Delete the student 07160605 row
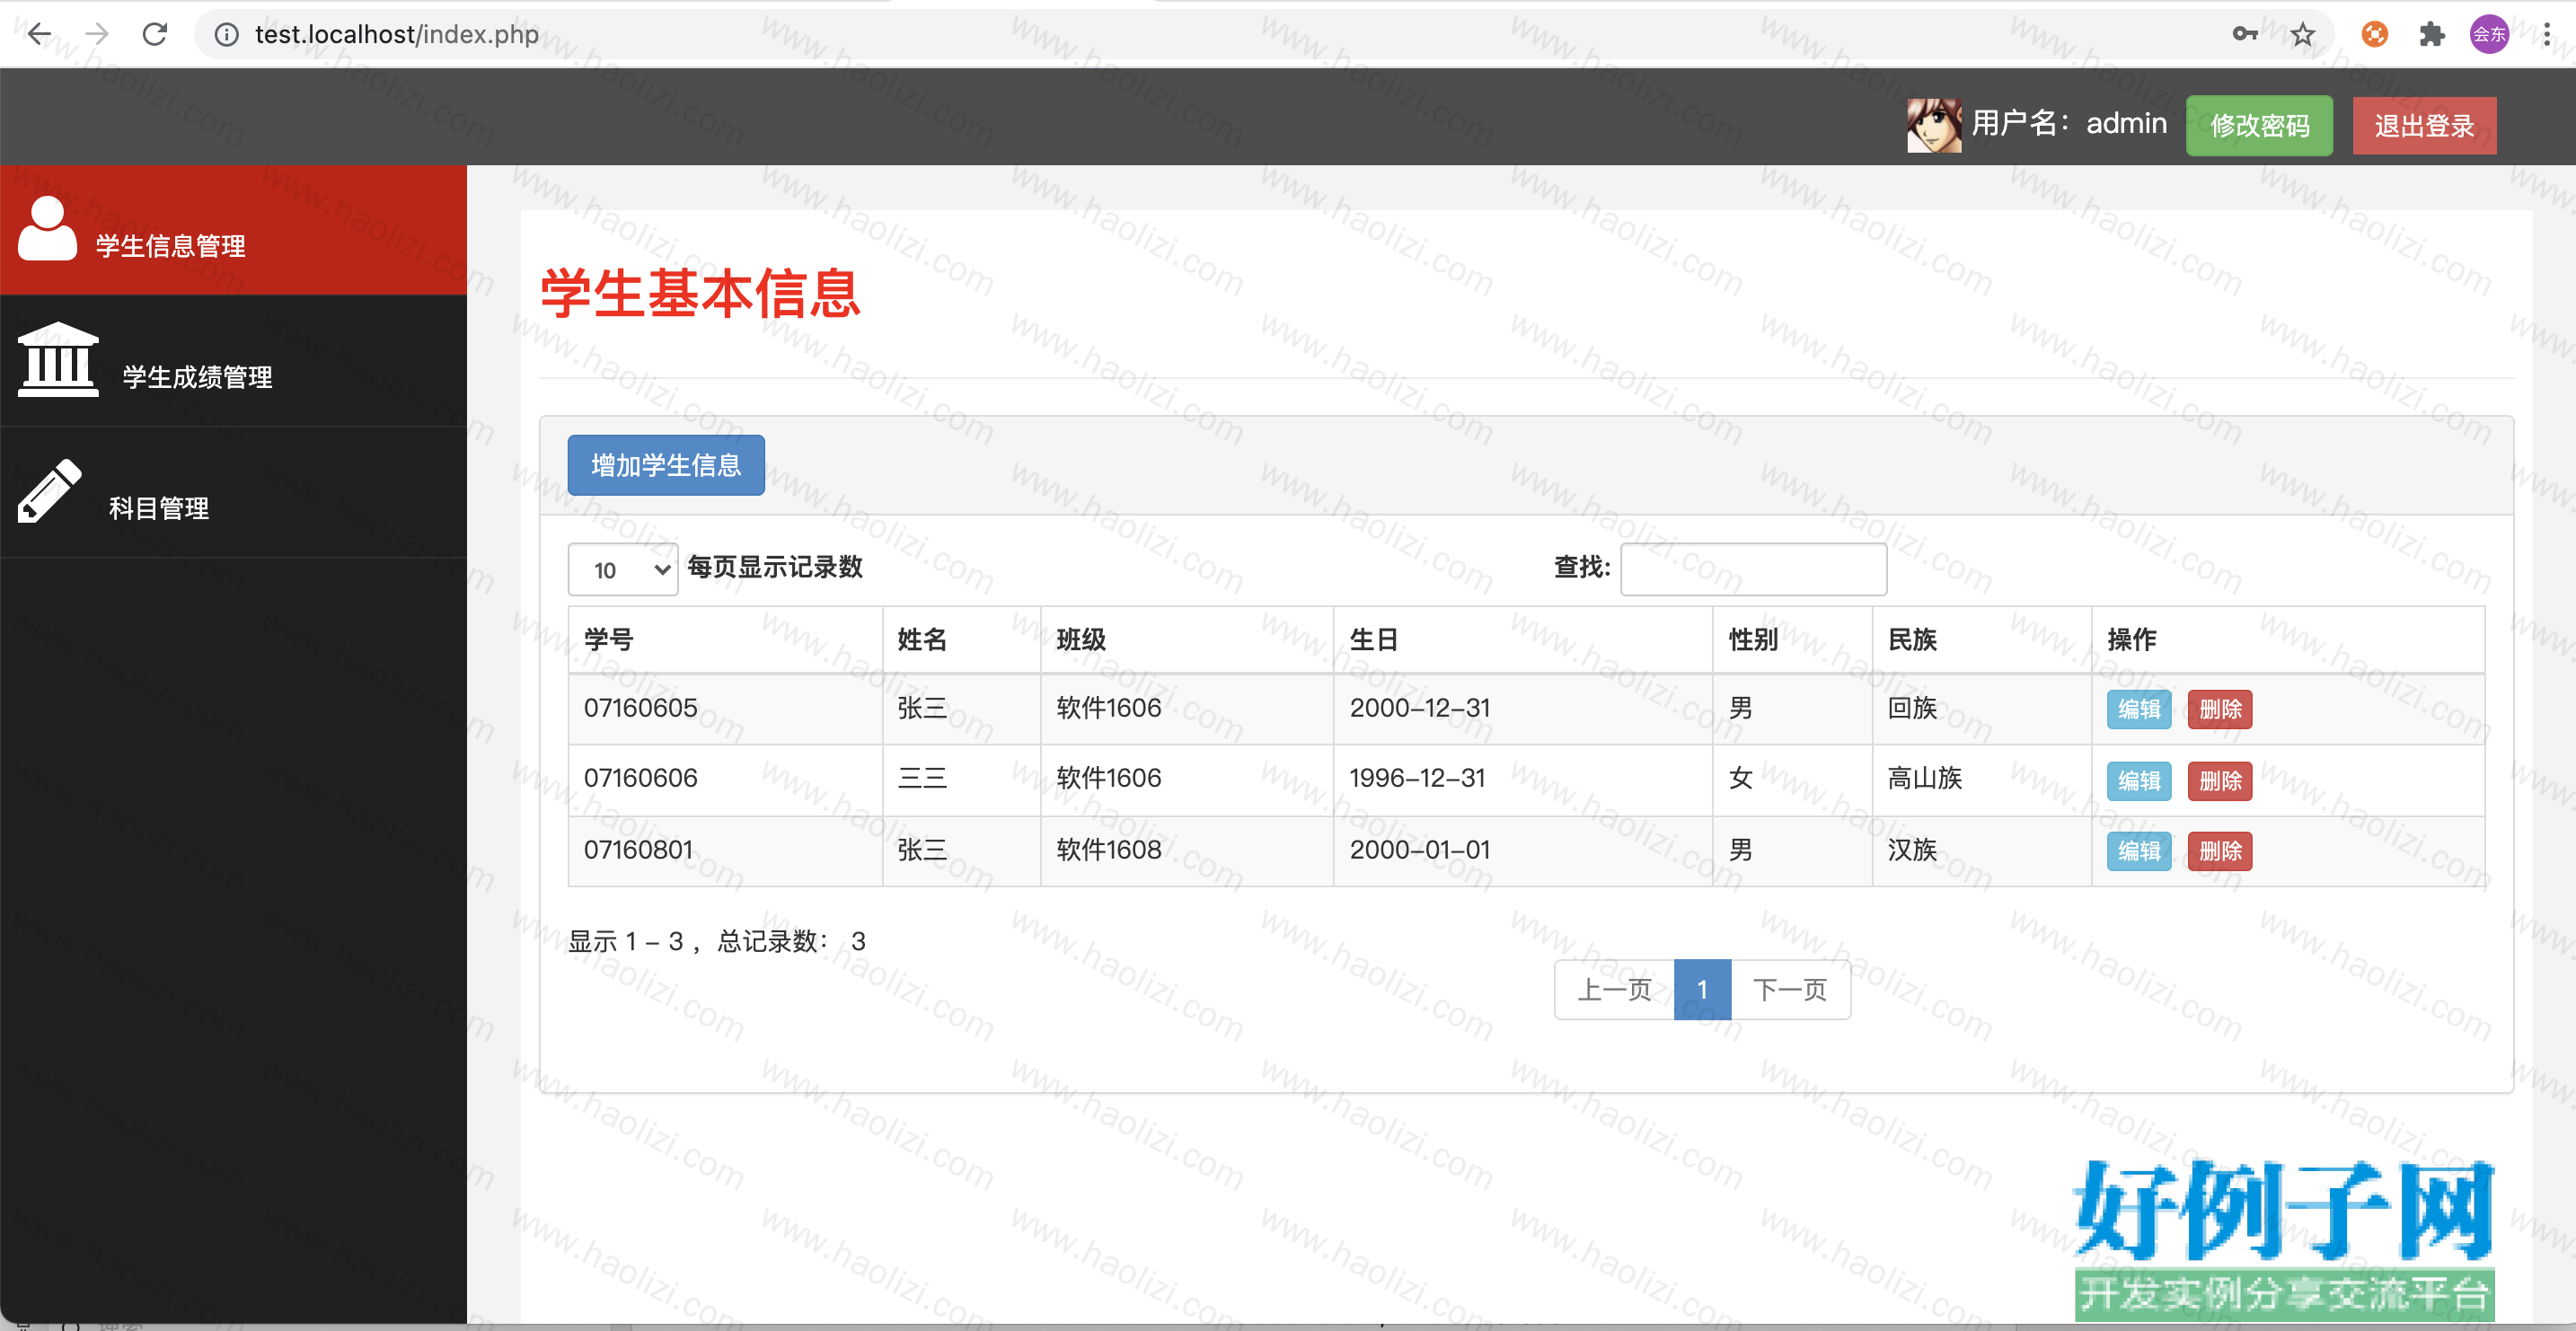 (2220, 709)
